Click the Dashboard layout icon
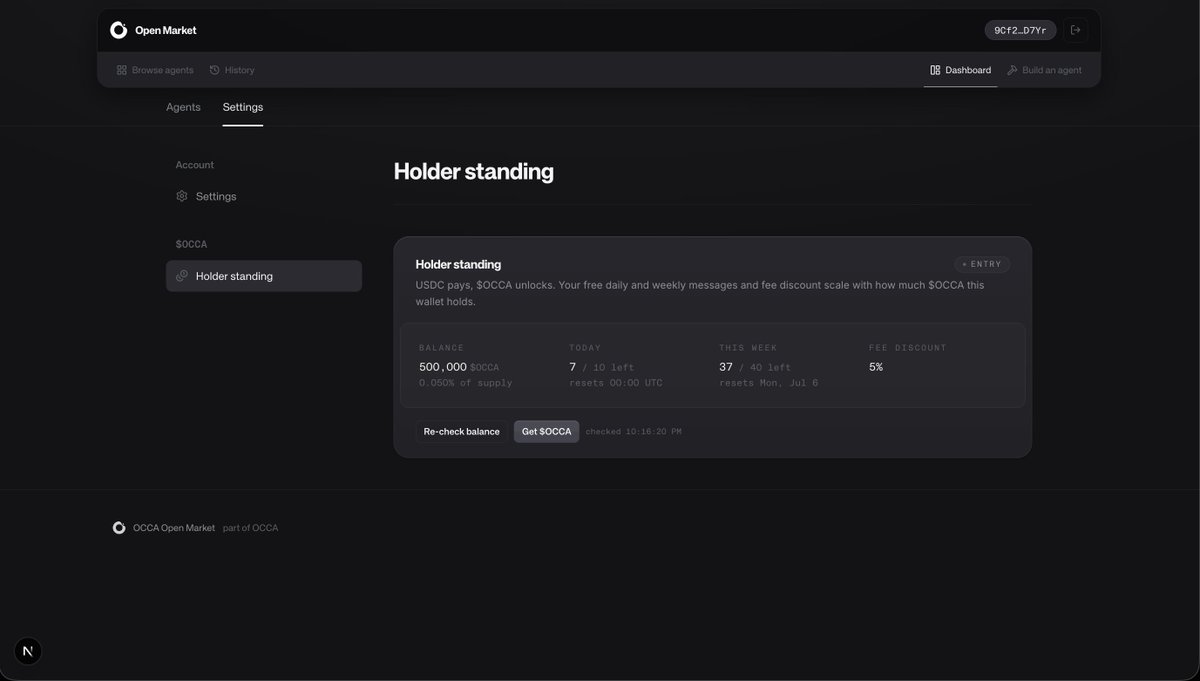This screenshot has height=681, width=1200. click(x=935, y=70)
